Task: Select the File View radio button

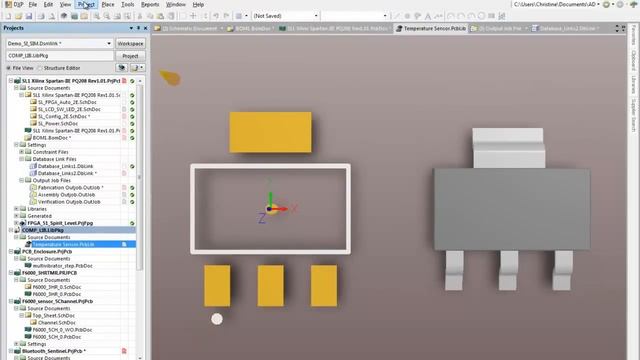Action: 9,68
